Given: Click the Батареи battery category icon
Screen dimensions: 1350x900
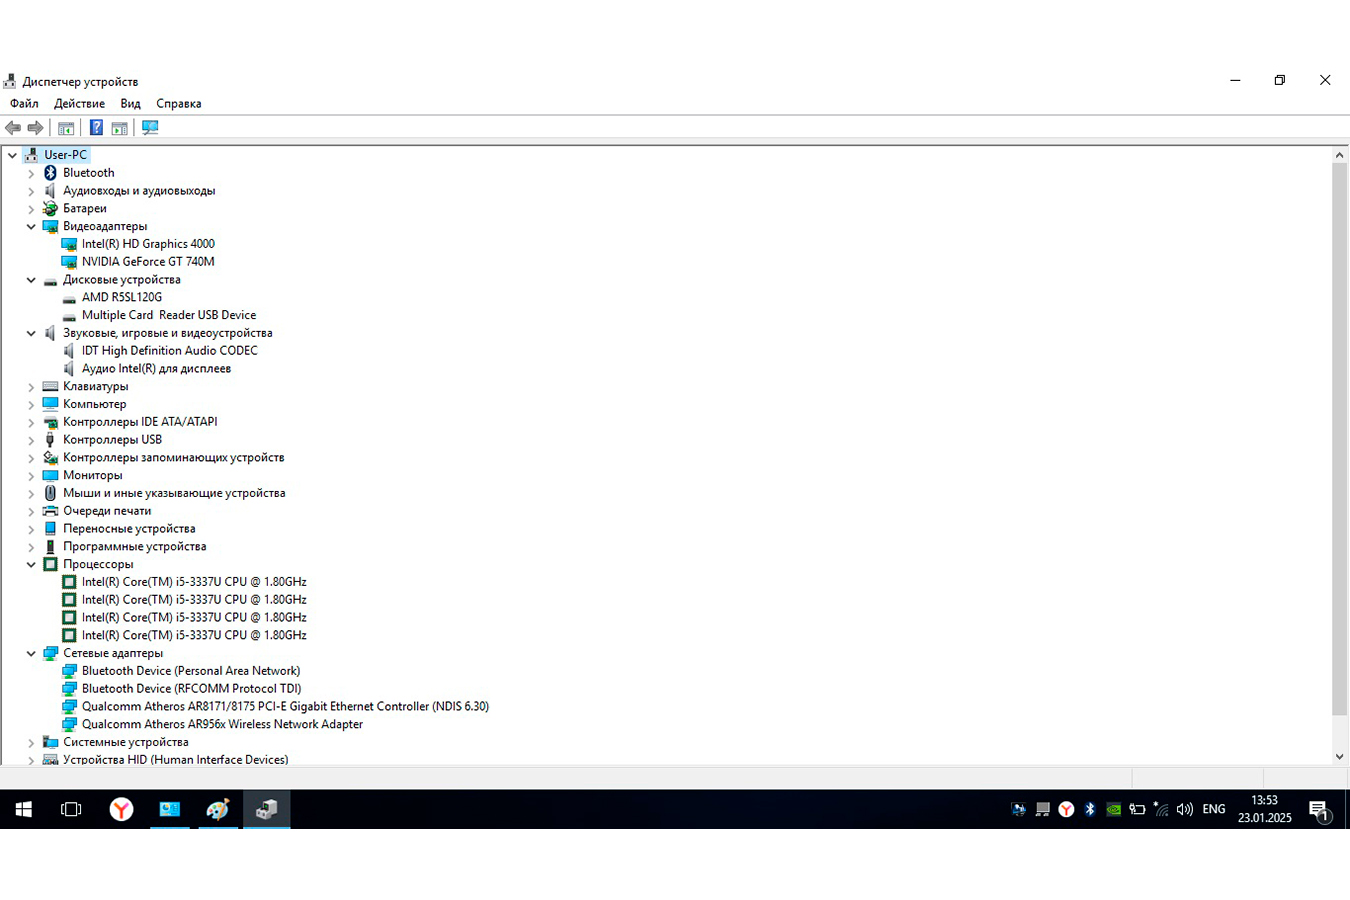Looking at the screenshot, I should 50,209.
